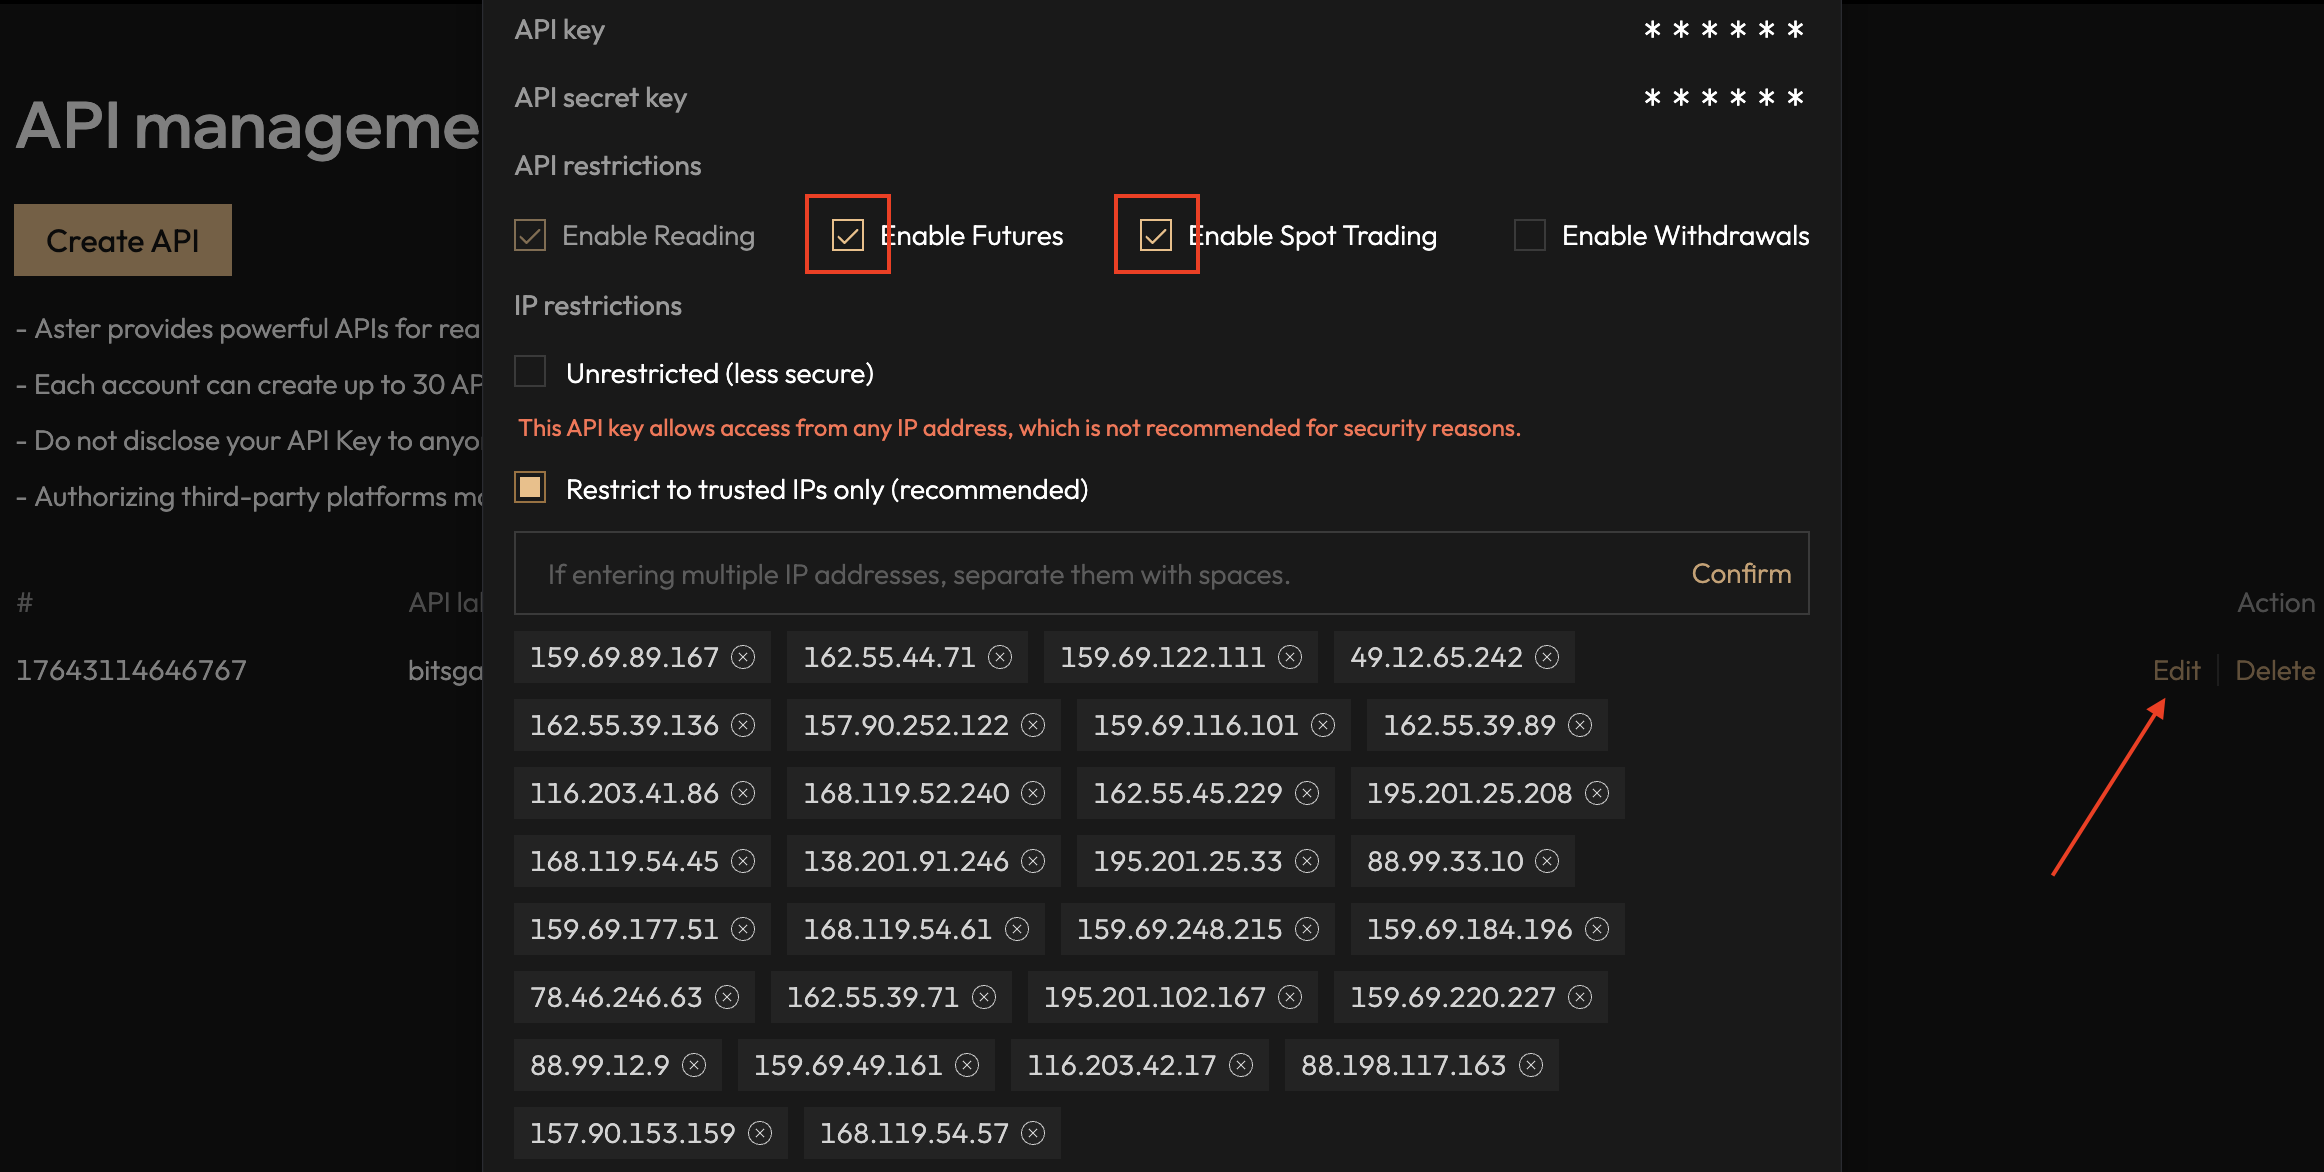Click Confirm to add IP addresses

(1740, 574)
